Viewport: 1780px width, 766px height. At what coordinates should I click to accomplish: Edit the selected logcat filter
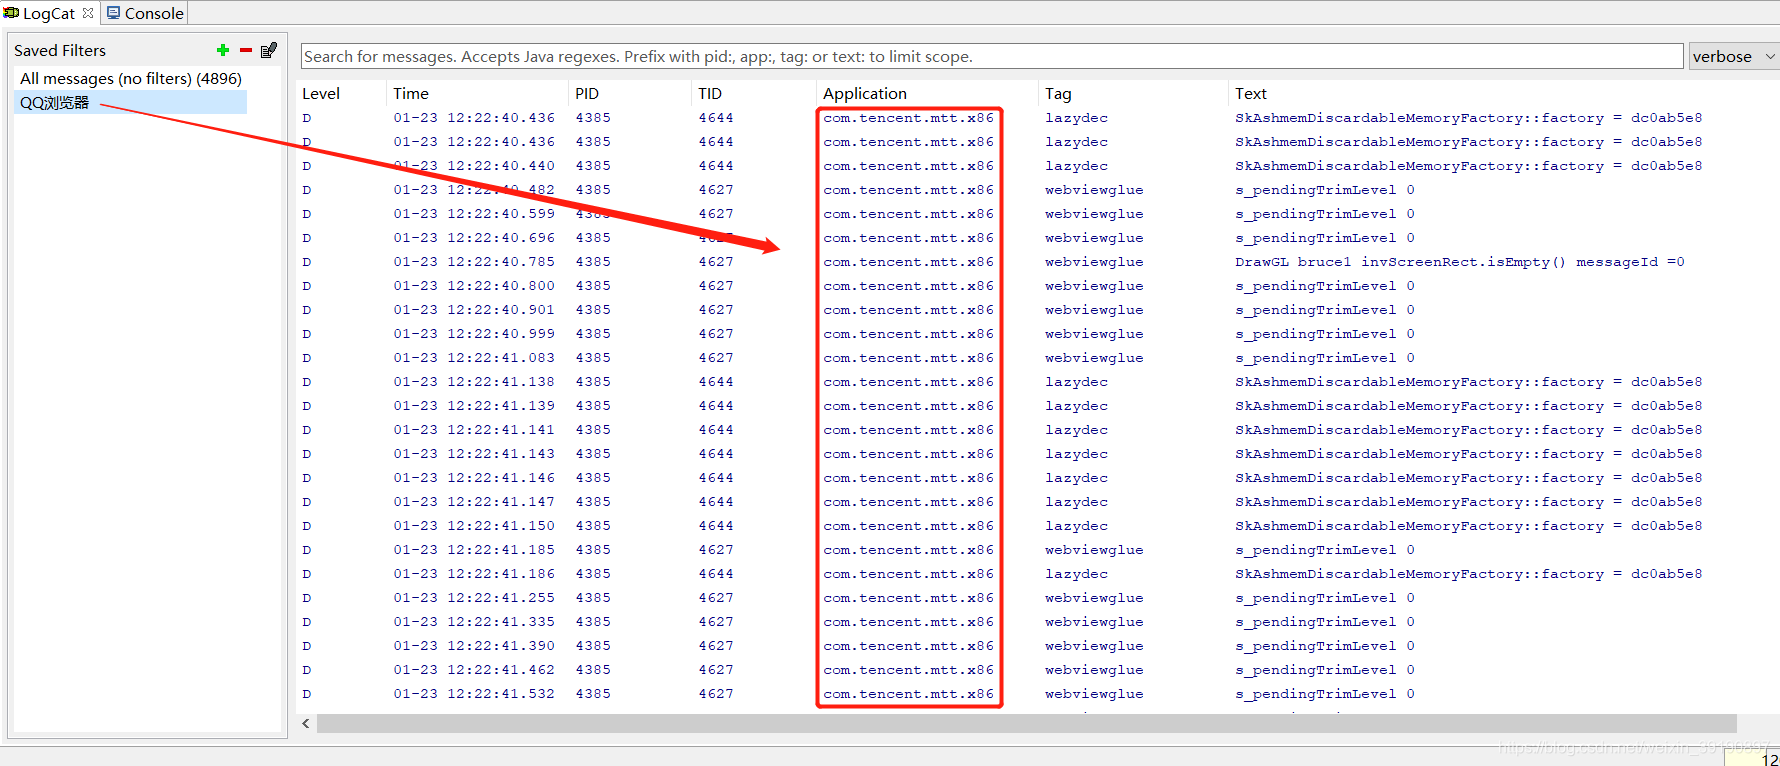pyautogui.click(x=268, y=50)
